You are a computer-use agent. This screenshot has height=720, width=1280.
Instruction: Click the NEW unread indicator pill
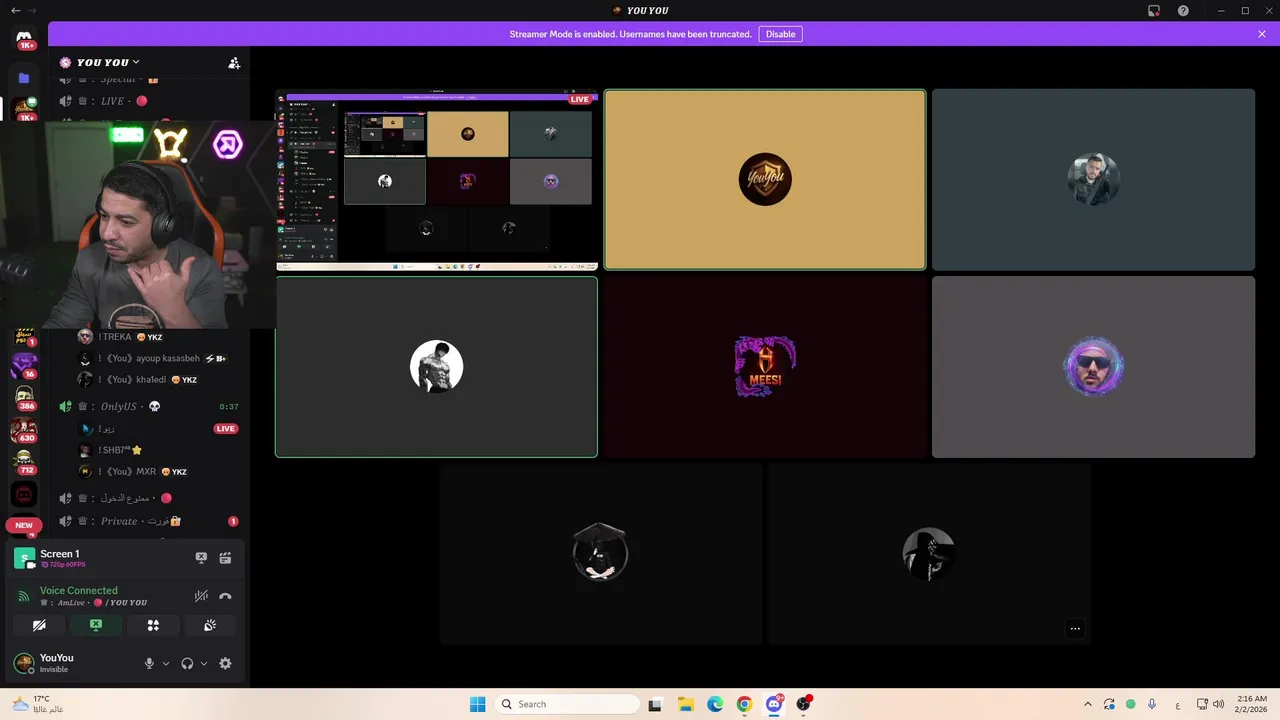click(x=24, y=525)
